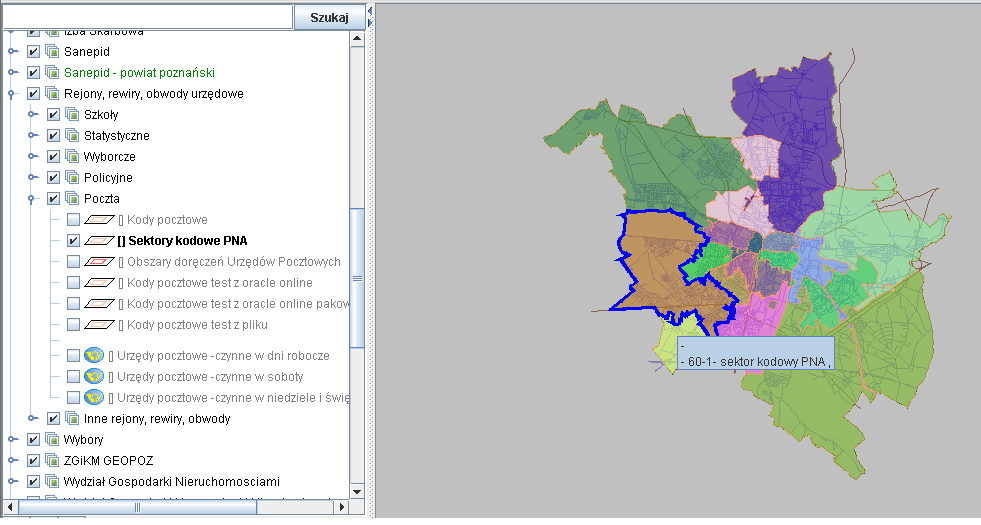Viewport: 981px width, 525px height.
Task: Enable the Kody pocztowe layer checkbox
Action: [73, 220]
